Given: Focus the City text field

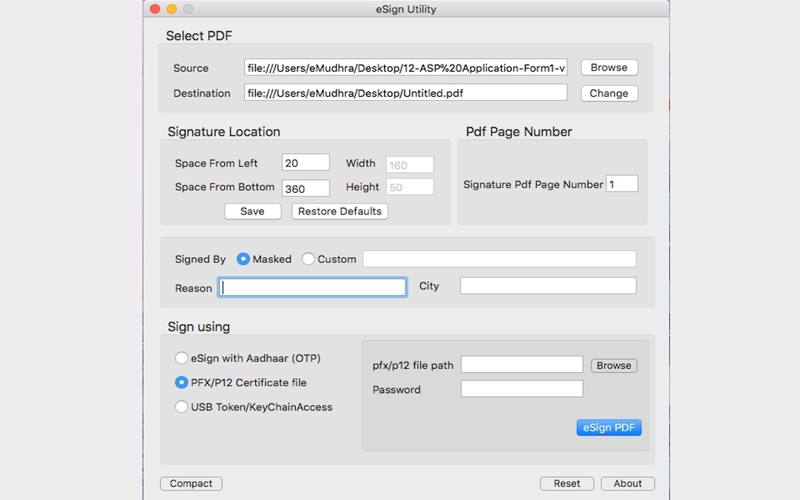Looking at the screenshot, I should click(548, 286).
